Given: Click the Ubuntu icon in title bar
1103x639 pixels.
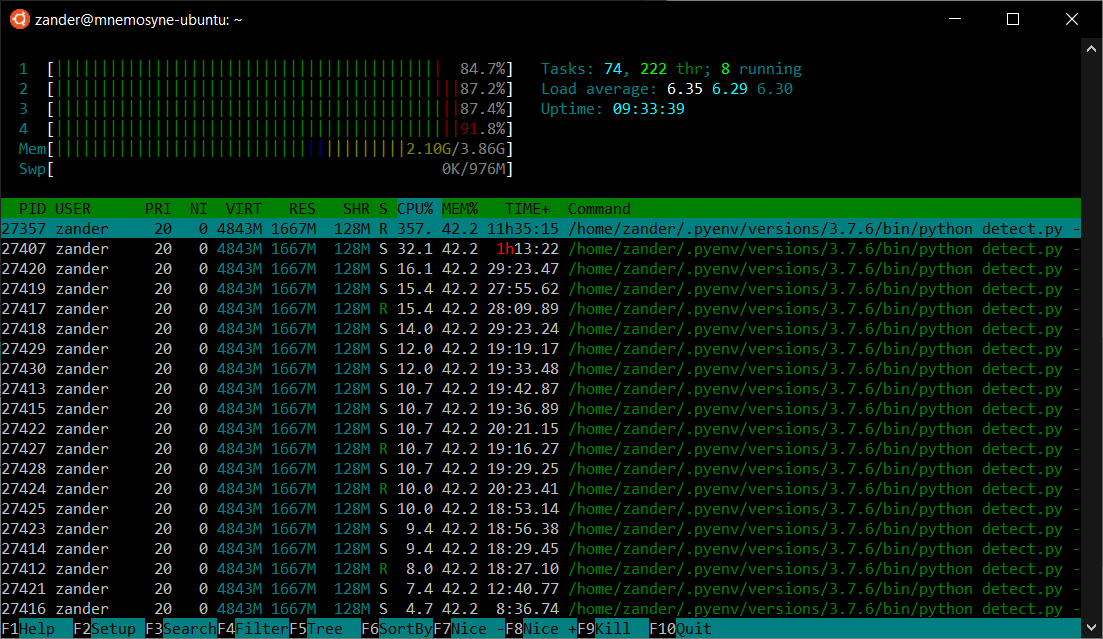Looking at the screenshot, I should pyautogui.click(x=18, y=19).
